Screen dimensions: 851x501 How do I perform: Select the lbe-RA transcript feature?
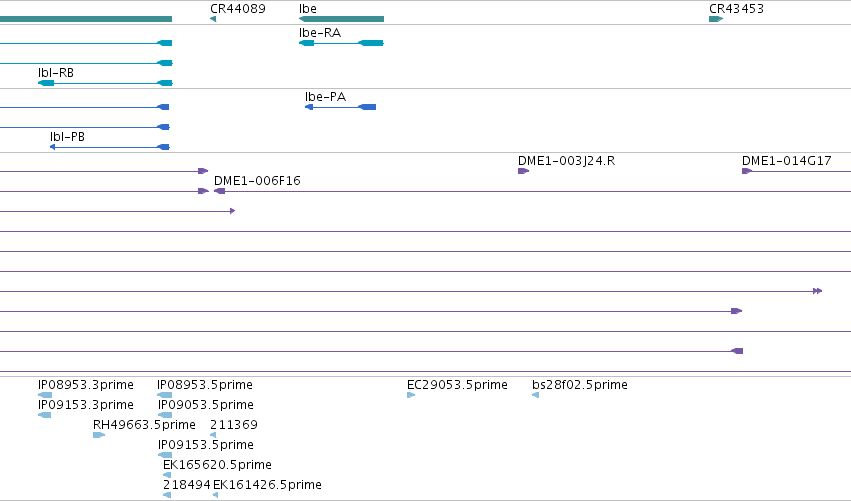[x=341, y=43]
